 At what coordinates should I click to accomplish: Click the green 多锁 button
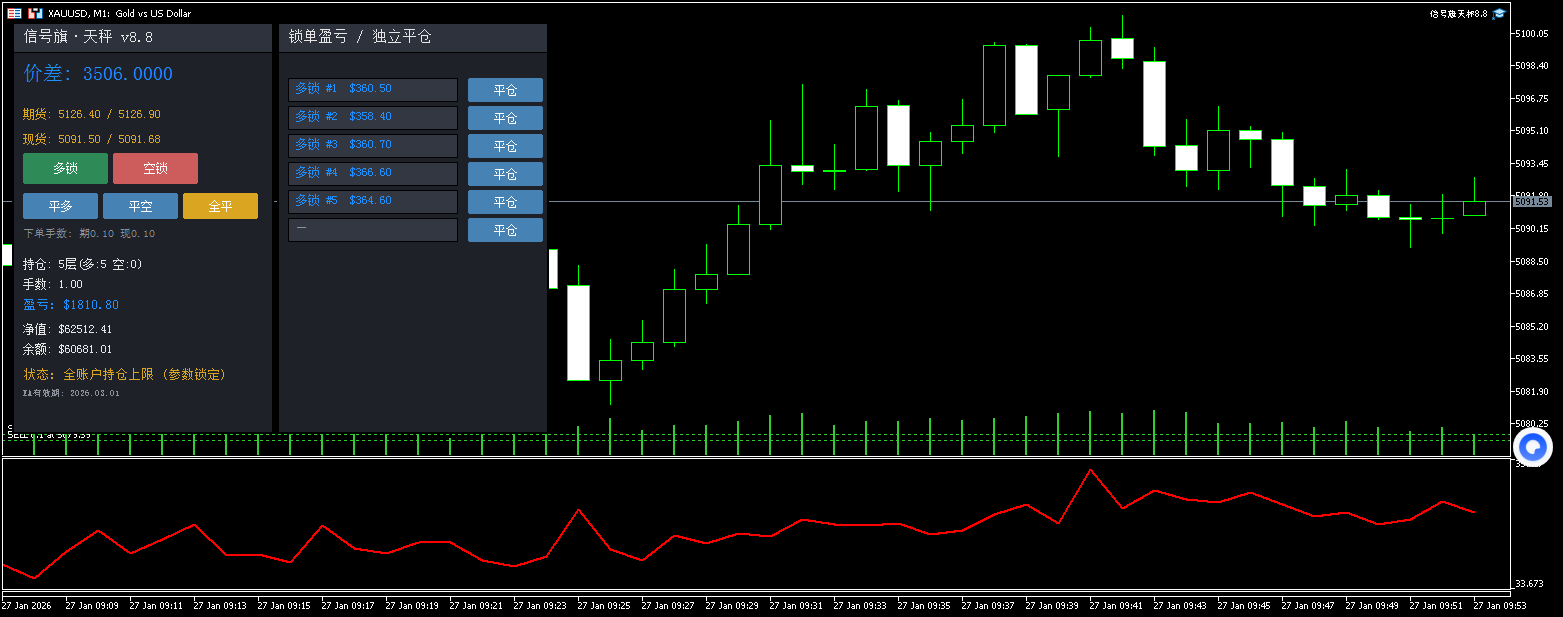[x=65, y=168]
